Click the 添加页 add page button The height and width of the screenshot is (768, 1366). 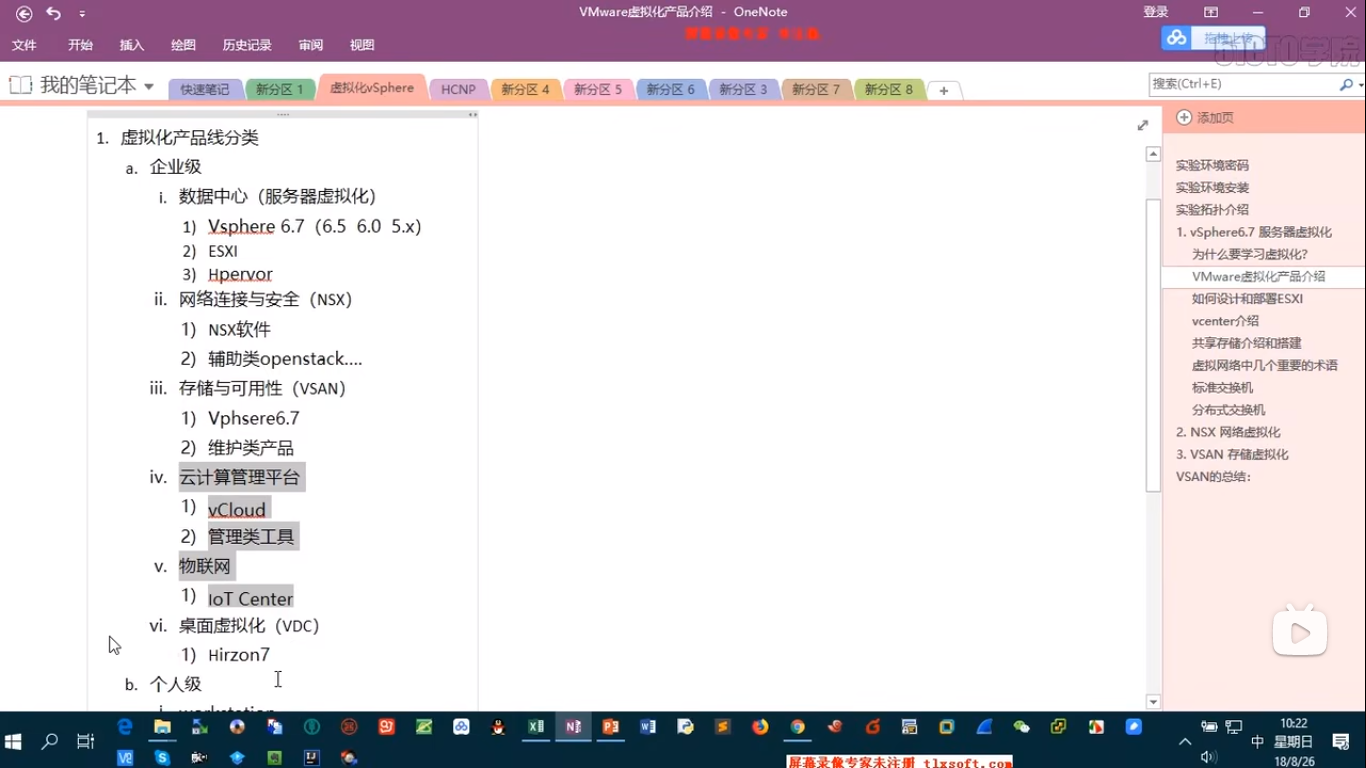pyautogui.click(x=1205, y=118)
